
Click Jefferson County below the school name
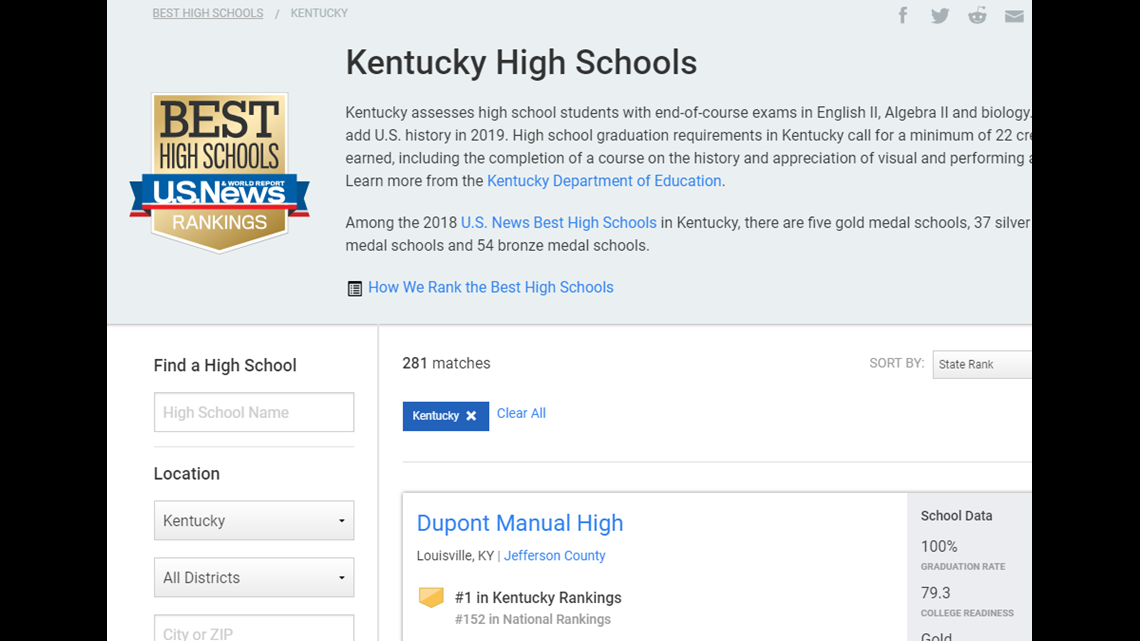point(554,555)
